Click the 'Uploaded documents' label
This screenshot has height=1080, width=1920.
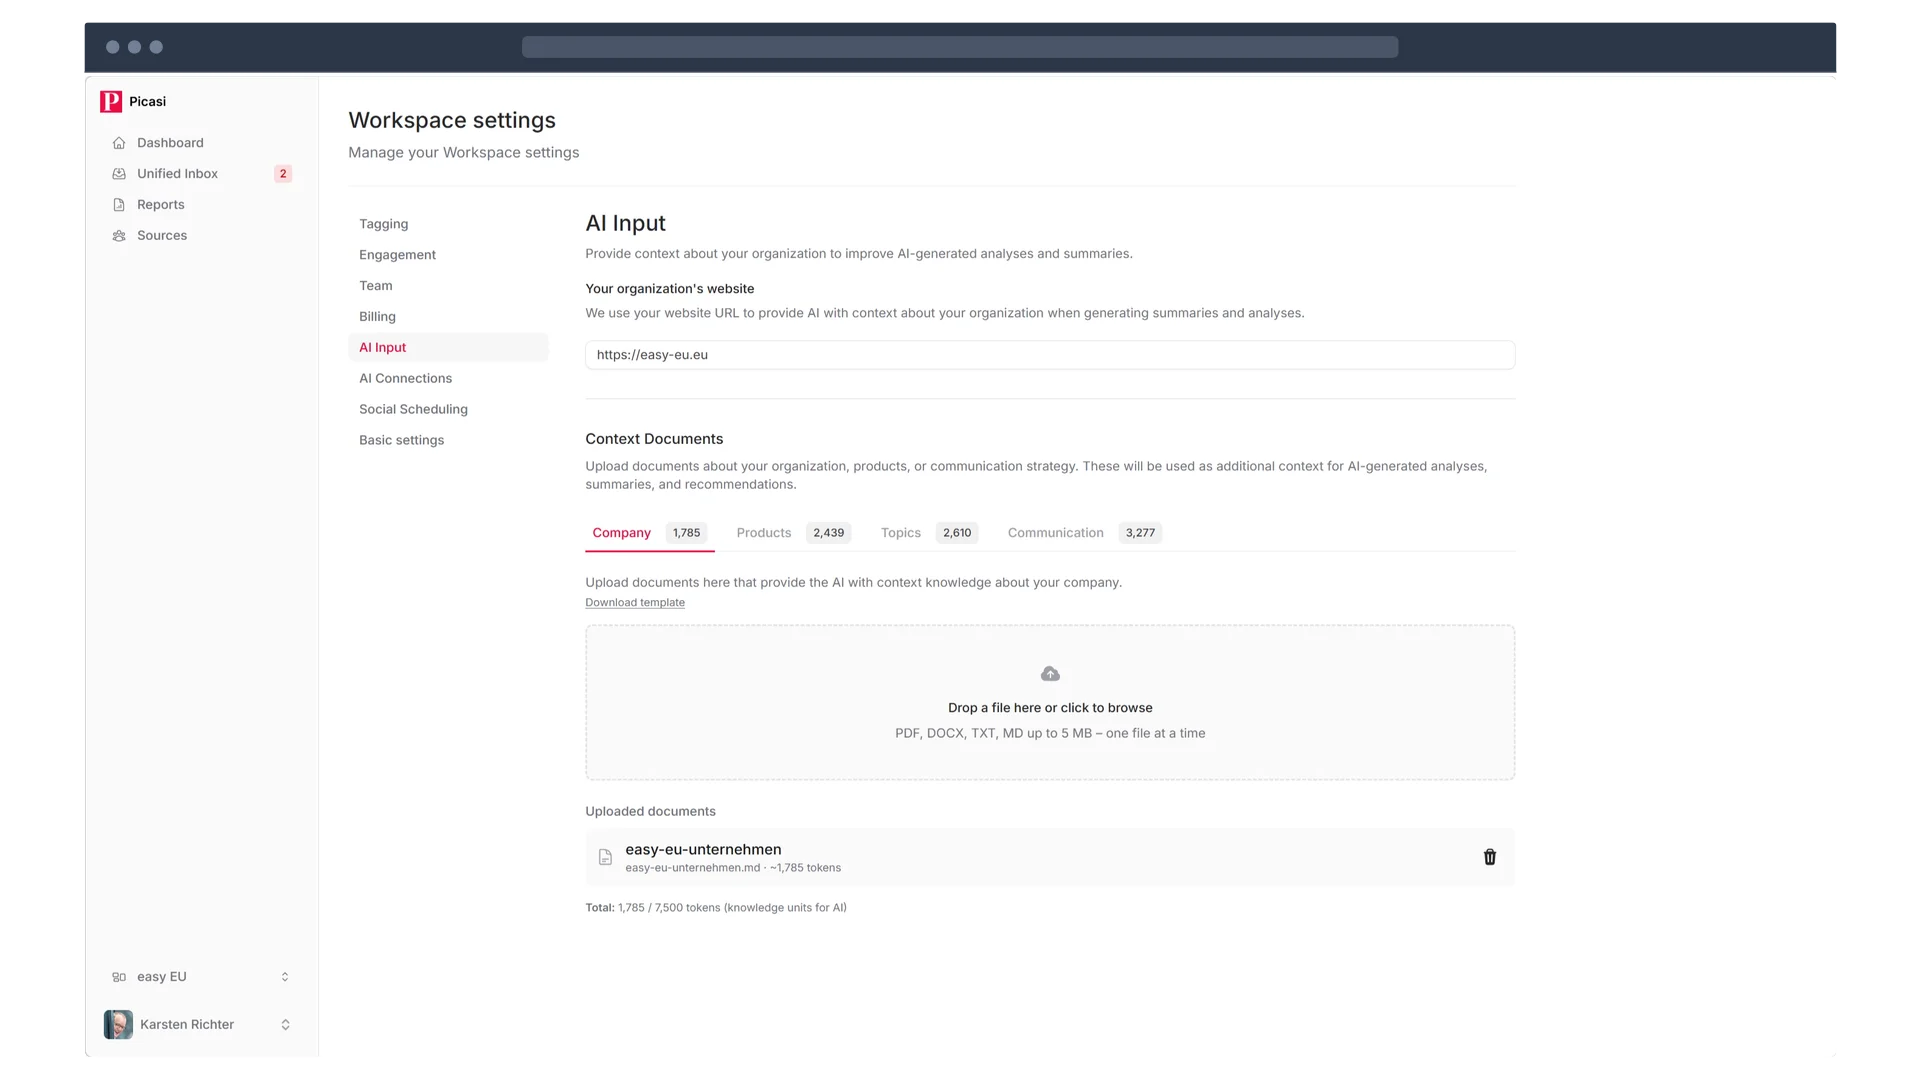coord(651,812)
